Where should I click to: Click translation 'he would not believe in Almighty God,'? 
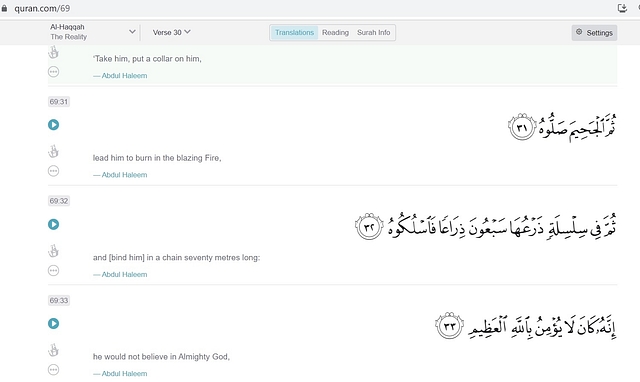coord(161,357)
